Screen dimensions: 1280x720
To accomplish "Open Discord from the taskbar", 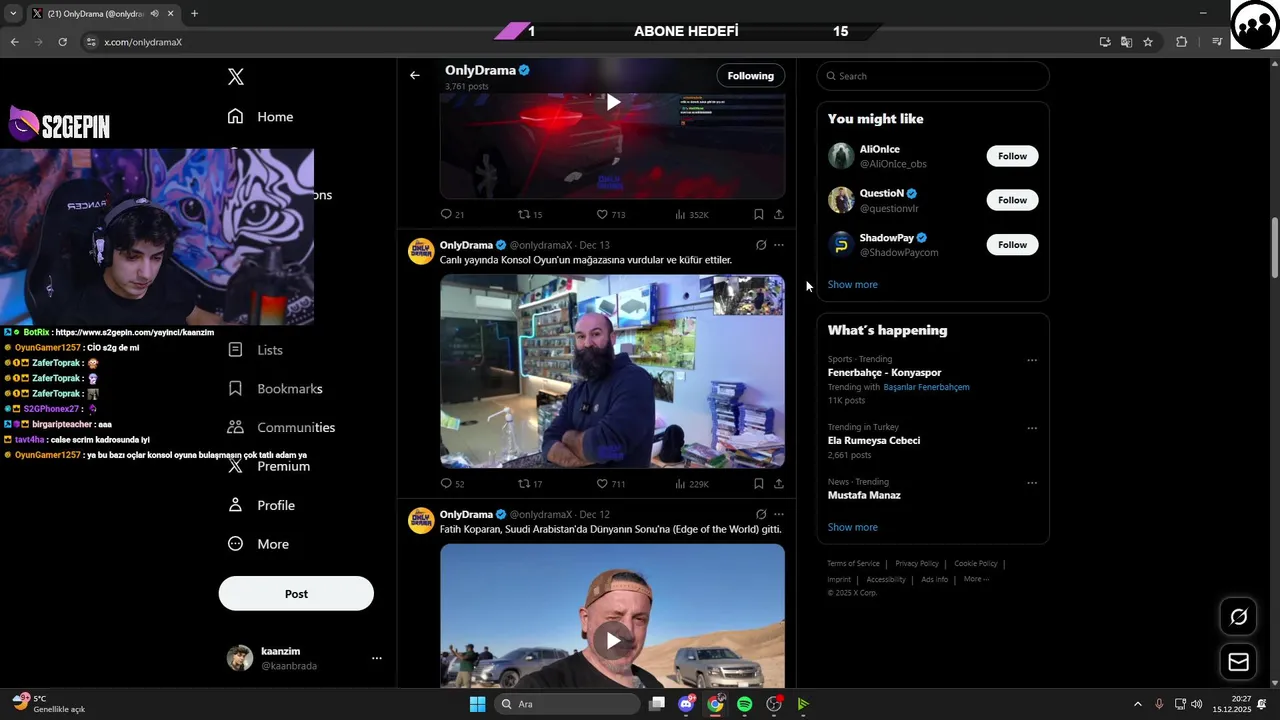I will click(686, 704).
